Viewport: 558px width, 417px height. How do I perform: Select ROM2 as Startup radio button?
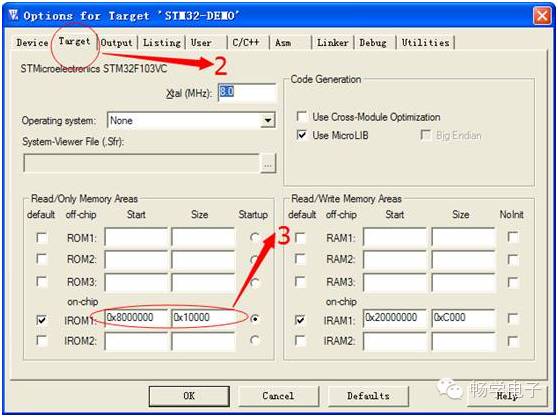click(254, 260)
